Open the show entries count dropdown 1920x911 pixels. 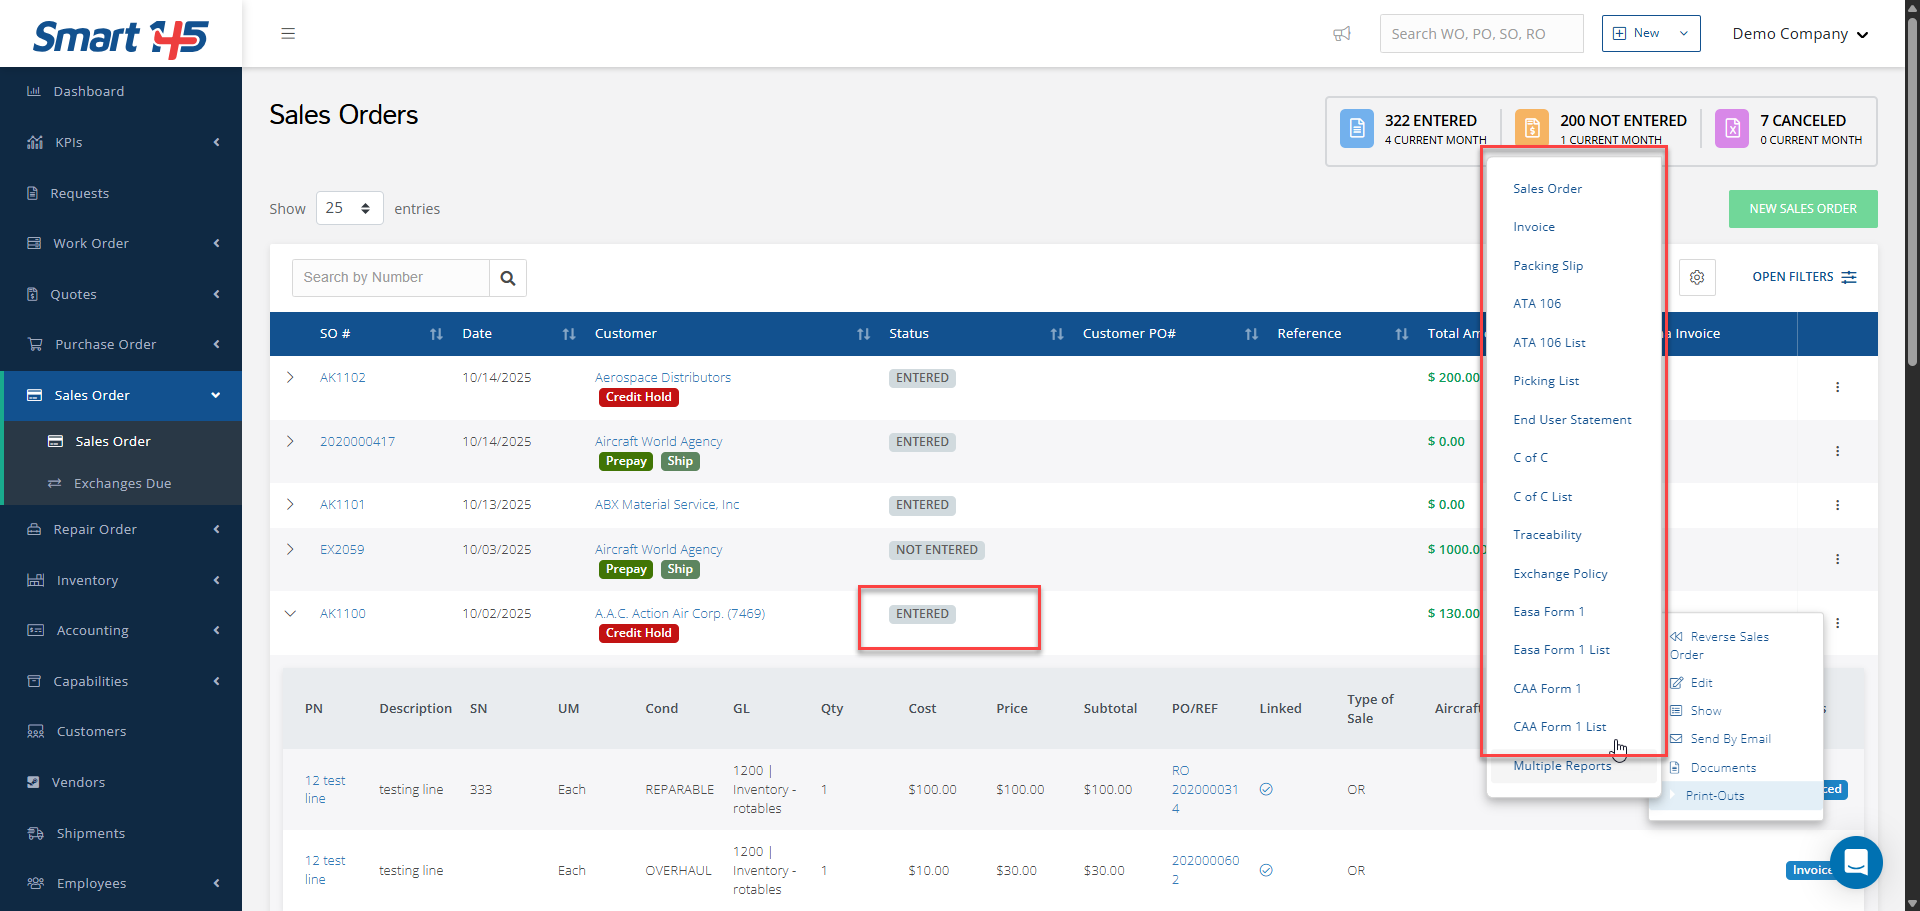pyautogui.click(x=349, y=208)
